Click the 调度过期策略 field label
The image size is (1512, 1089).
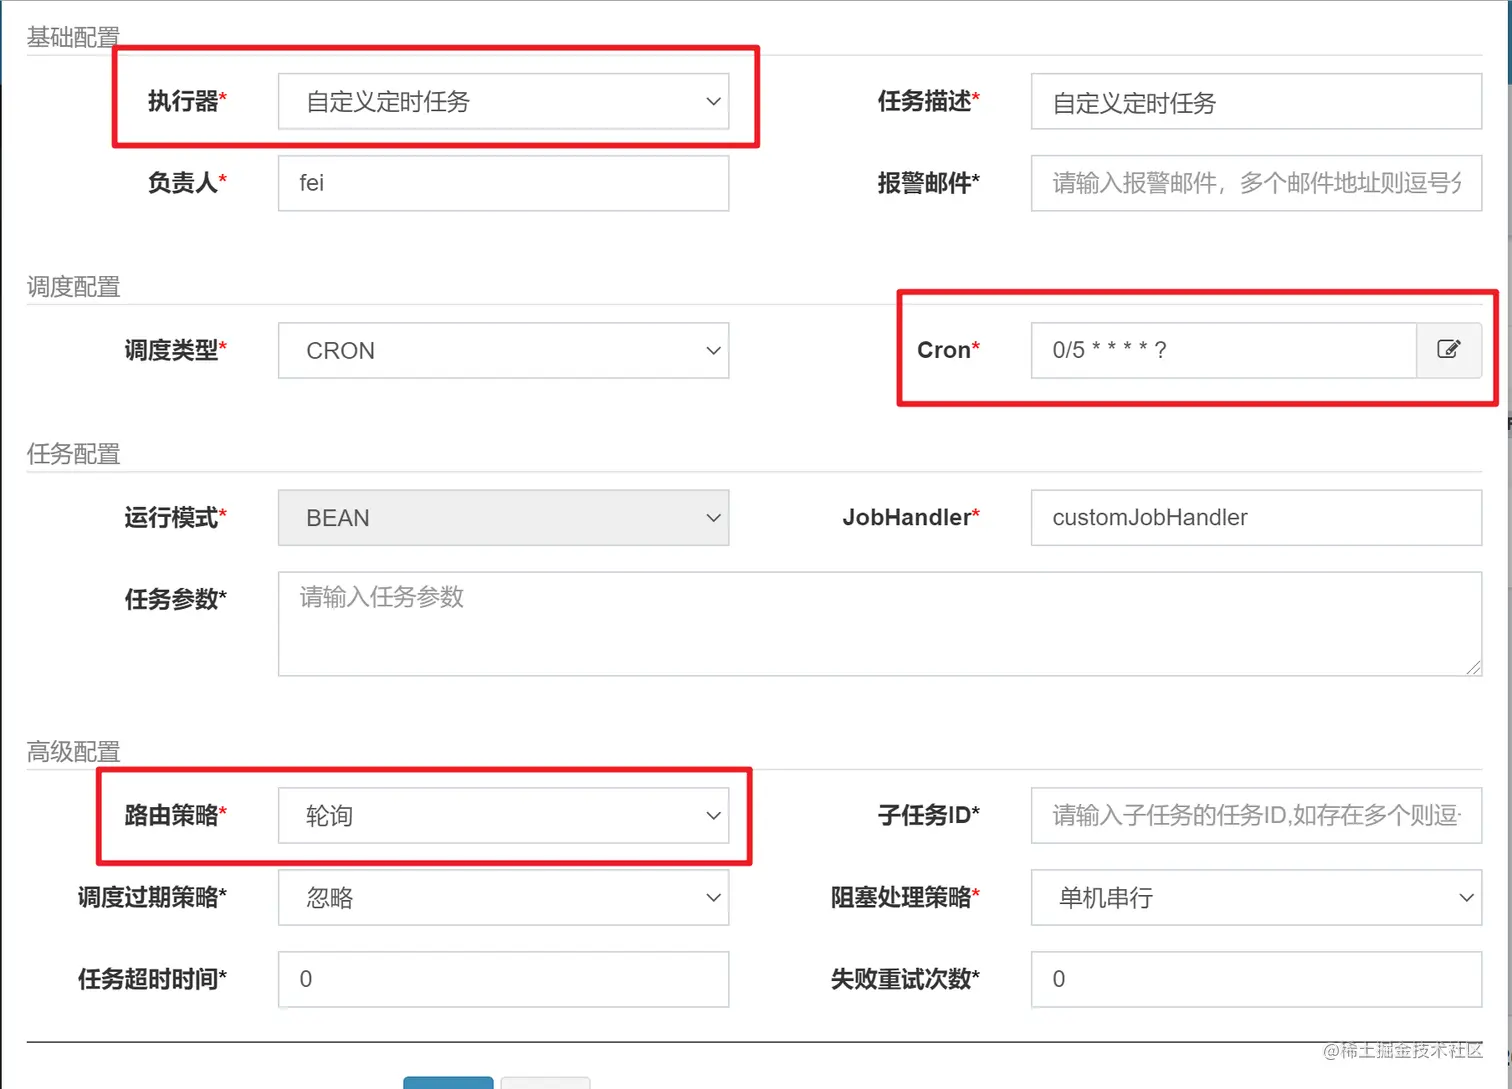coord(152,897)
